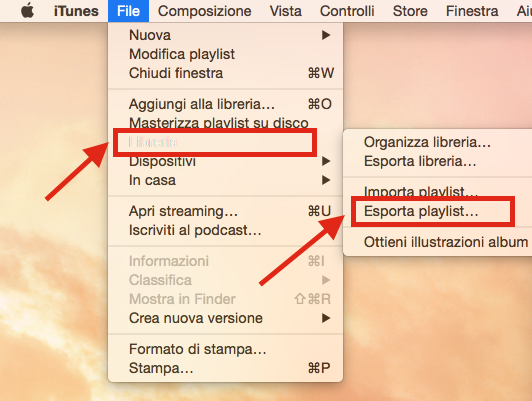Screen dimensions: 532x401
Task: Open the iTunes application menu
Action: click(76, 11)
